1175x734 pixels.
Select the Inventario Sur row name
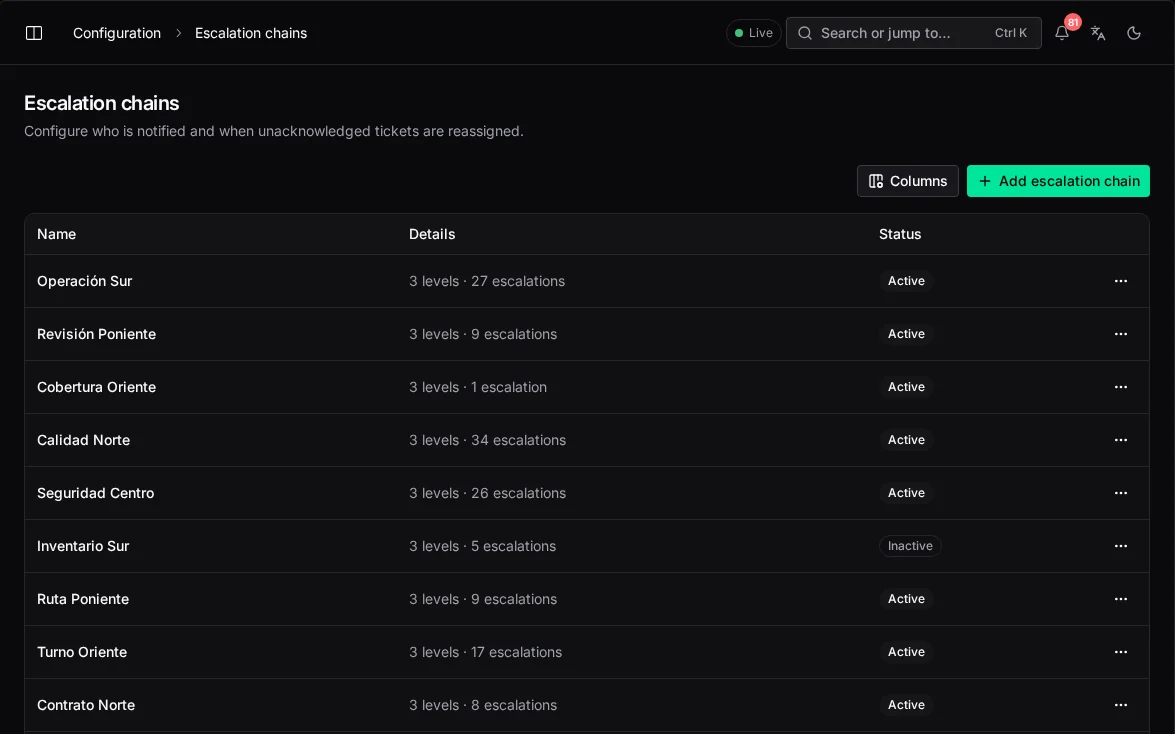pos(83,546)
